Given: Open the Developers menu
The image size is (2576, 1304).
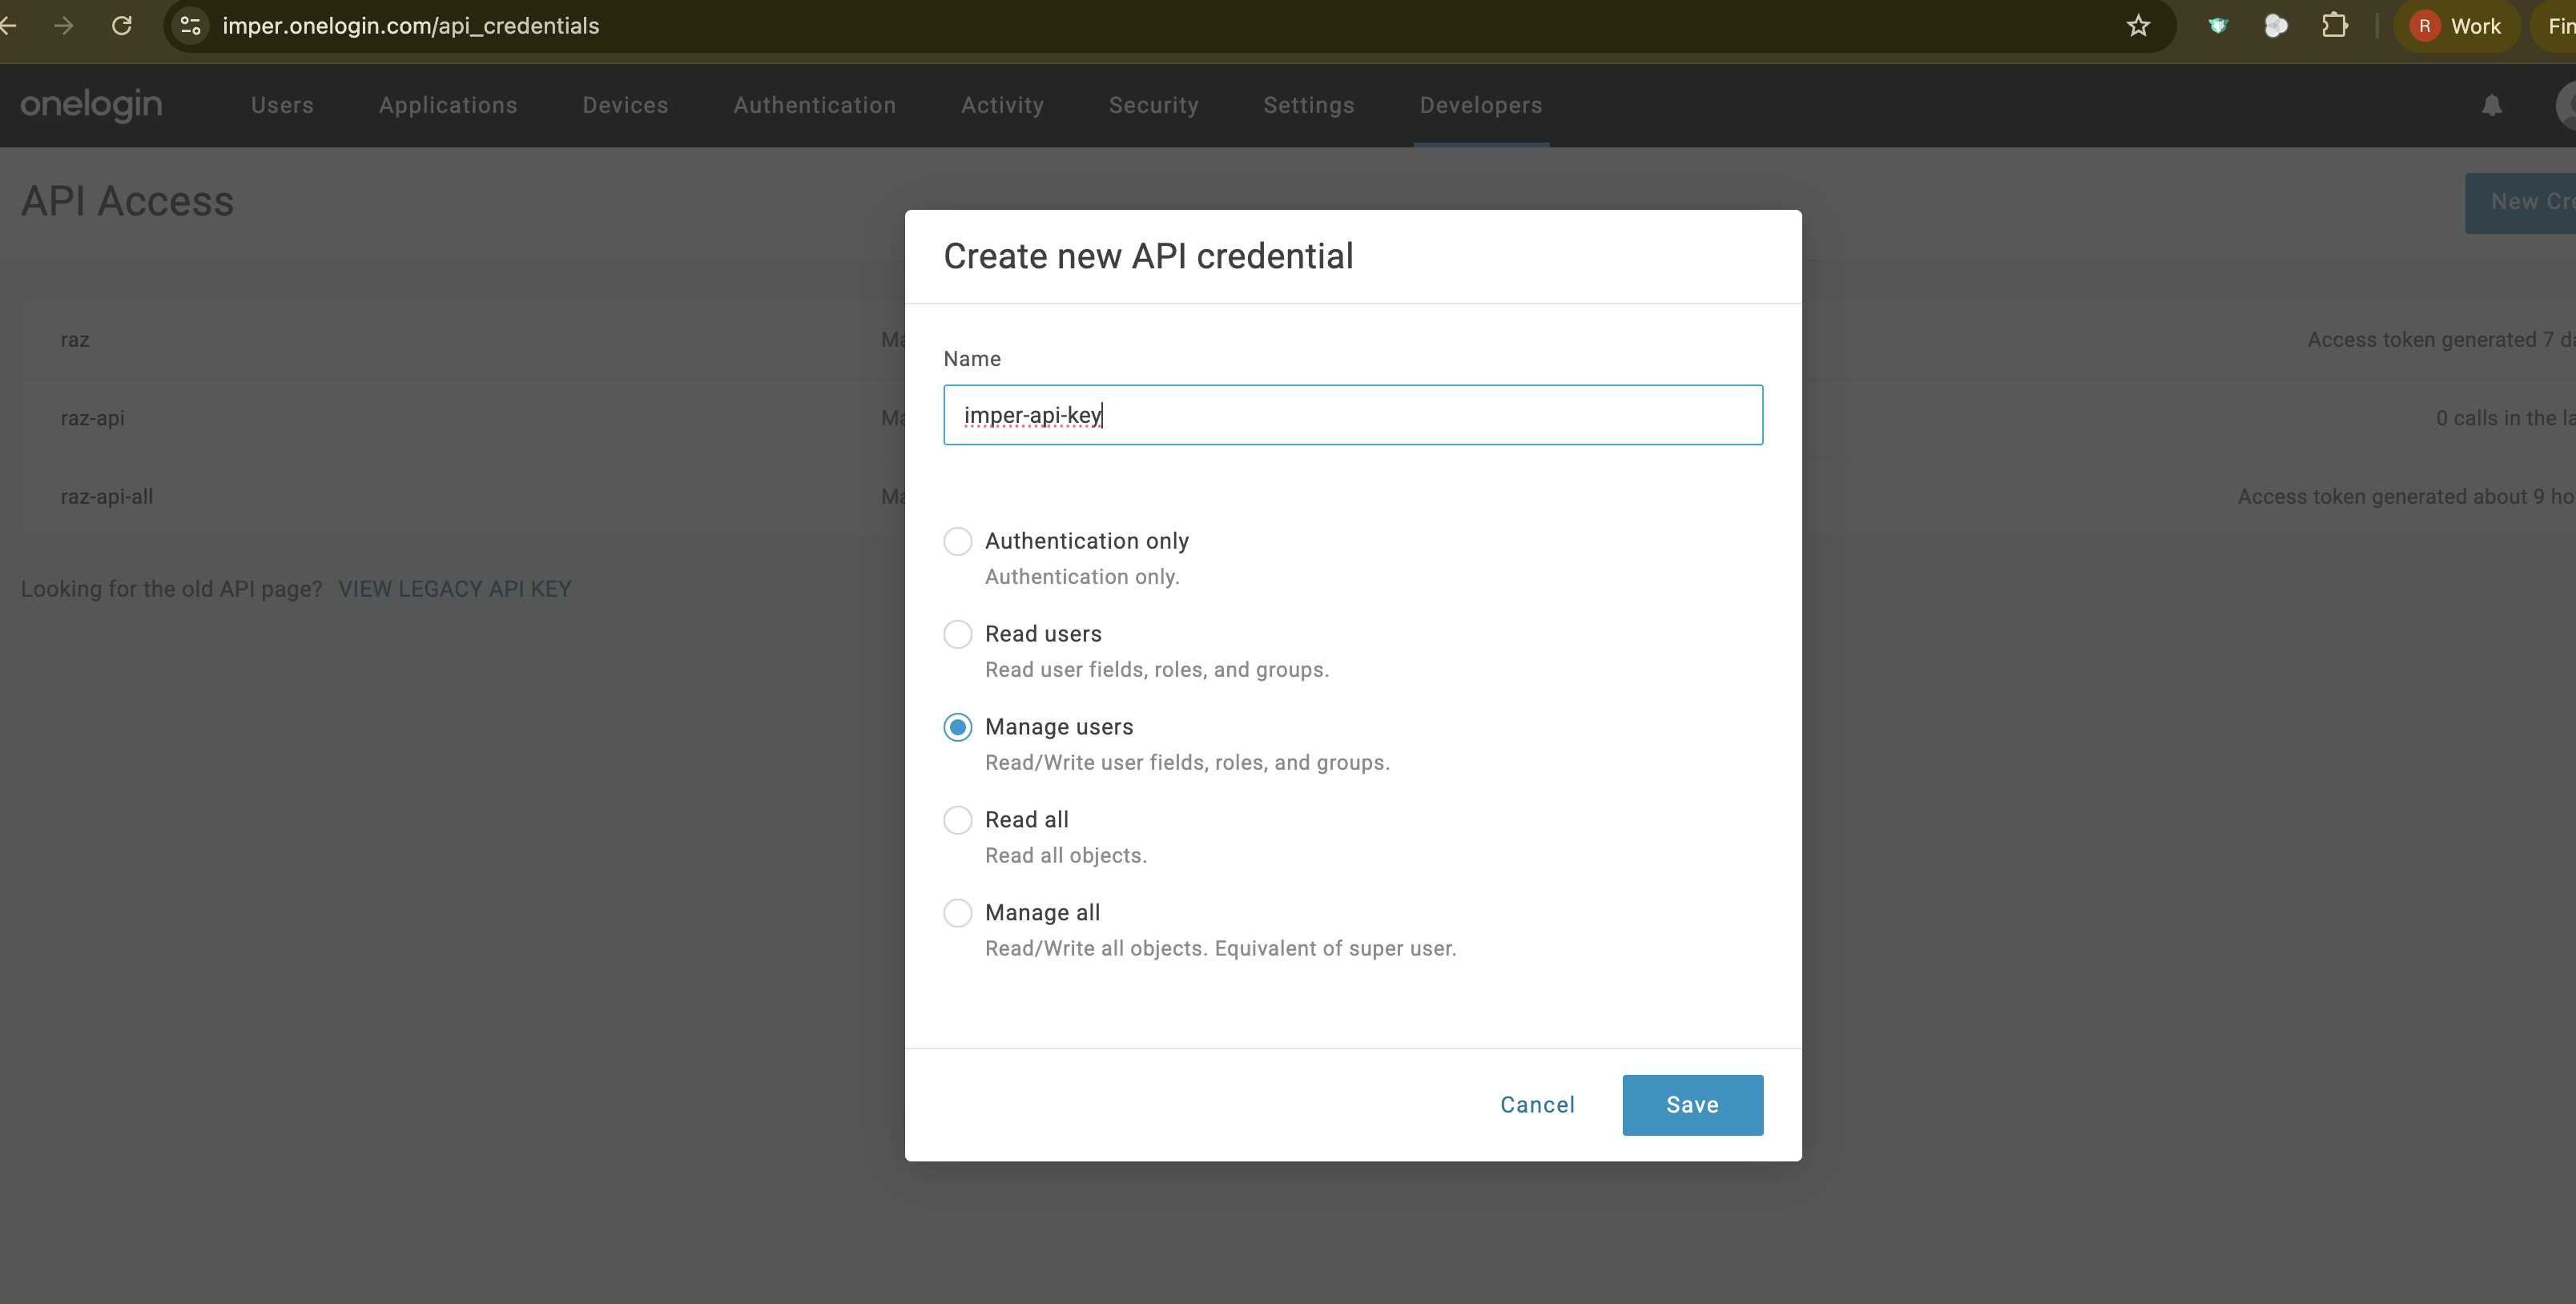Looking at the screenshot, I should (1481, 105).
